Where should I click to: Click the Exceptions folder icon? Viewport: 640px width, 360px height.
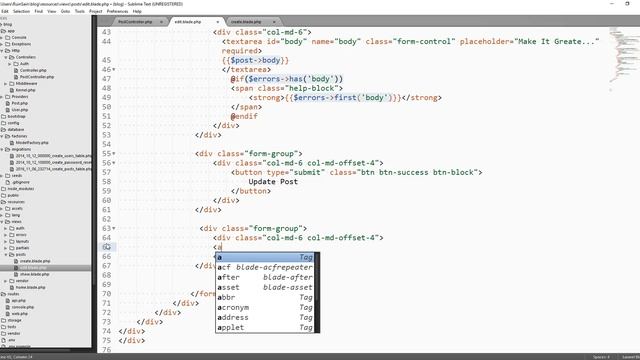click(x=8, y=44)
